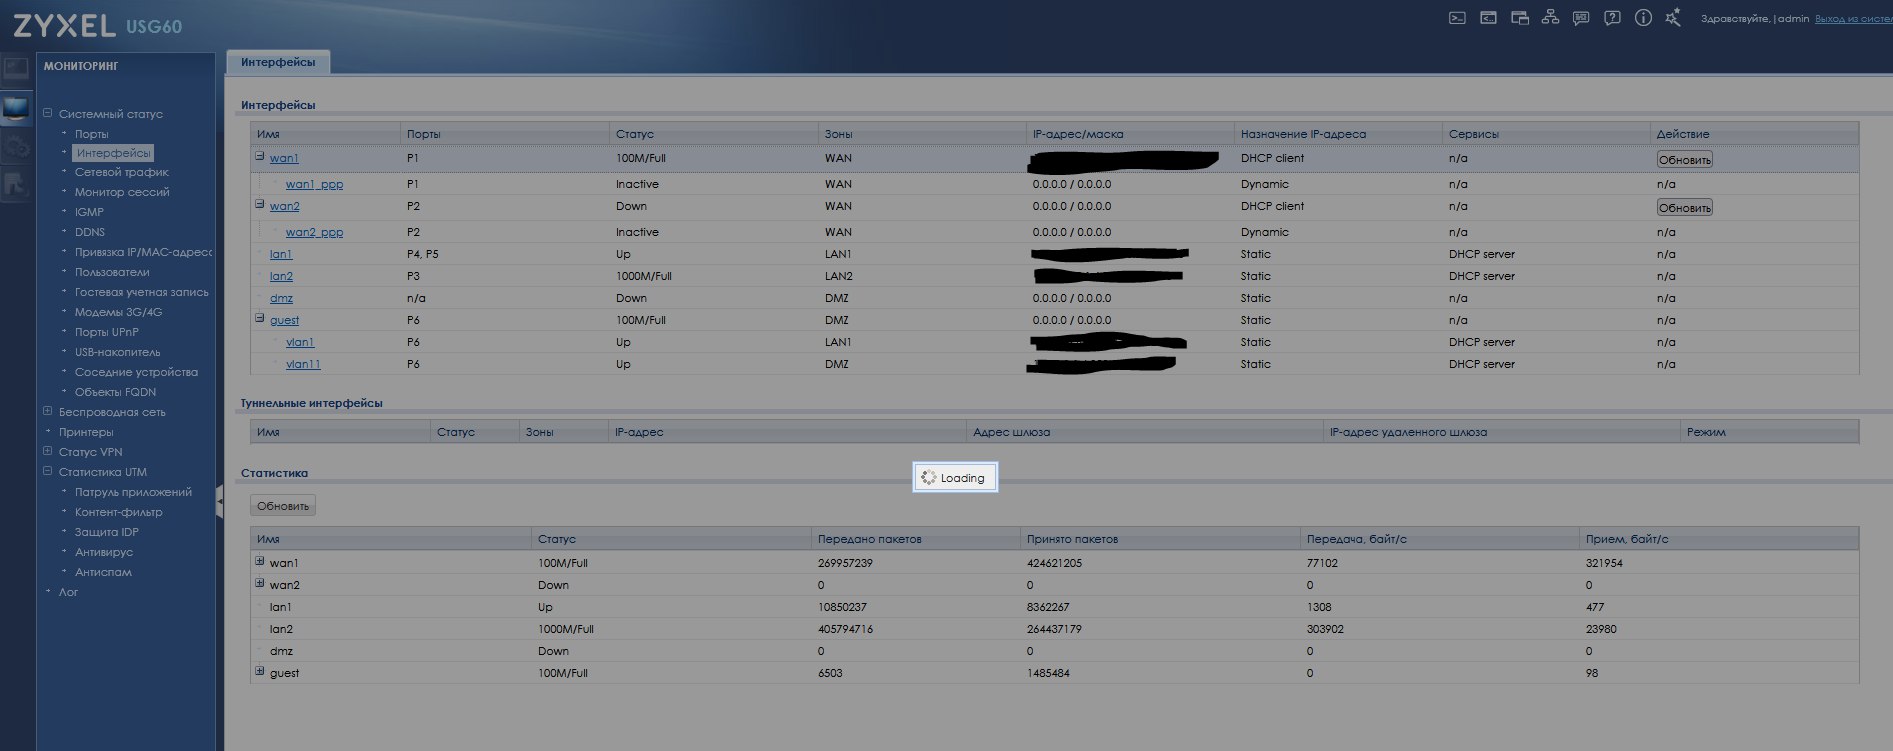This screenshot has height=751, width=1893.
Task: Open Соседние устройства menu item
Action: [x=136, y=372]
